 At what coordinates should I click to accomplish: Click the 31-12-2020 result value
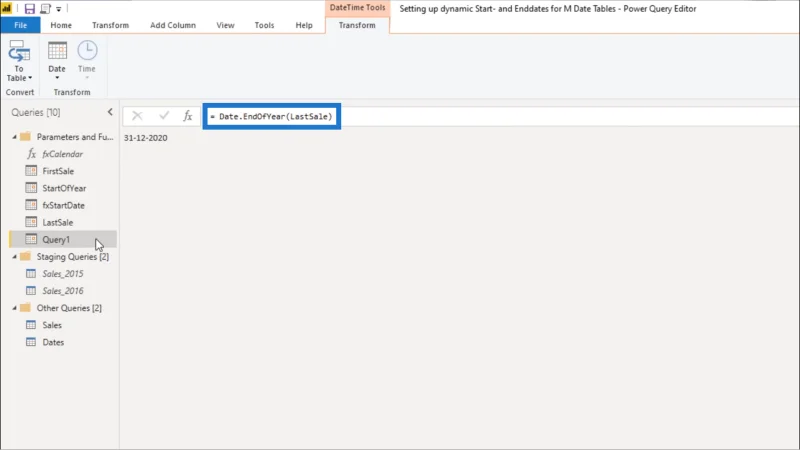coord(145,138)
